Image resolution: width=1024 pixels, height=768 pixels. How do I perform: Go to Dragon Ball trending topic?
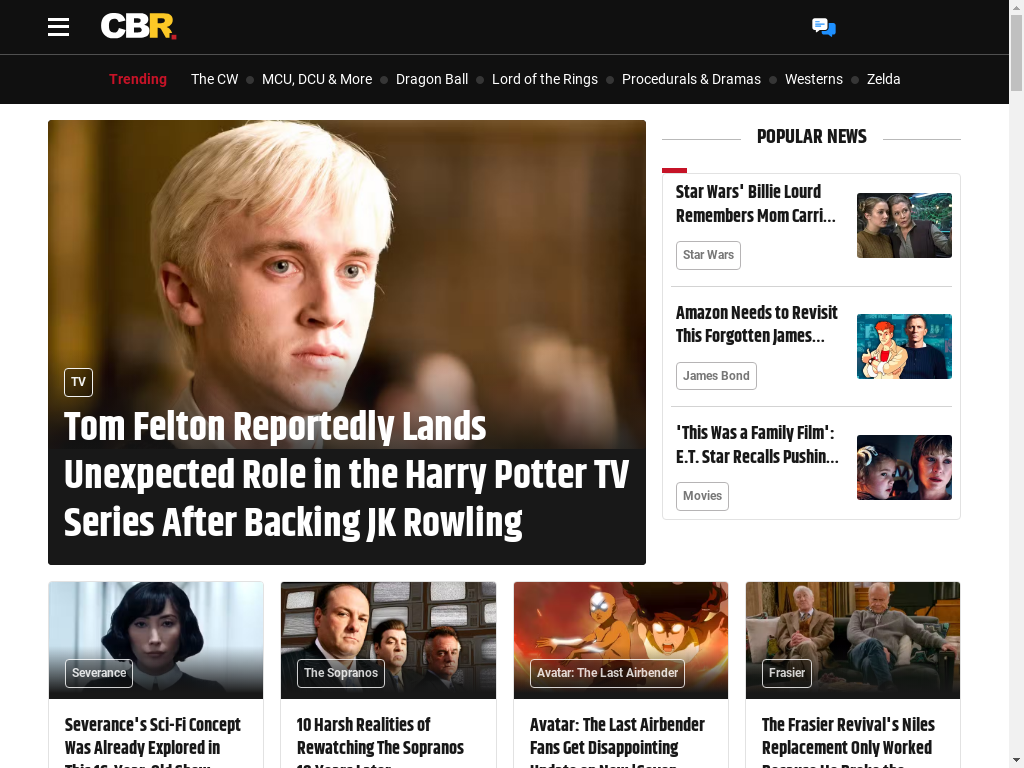(x=432, y=79)
